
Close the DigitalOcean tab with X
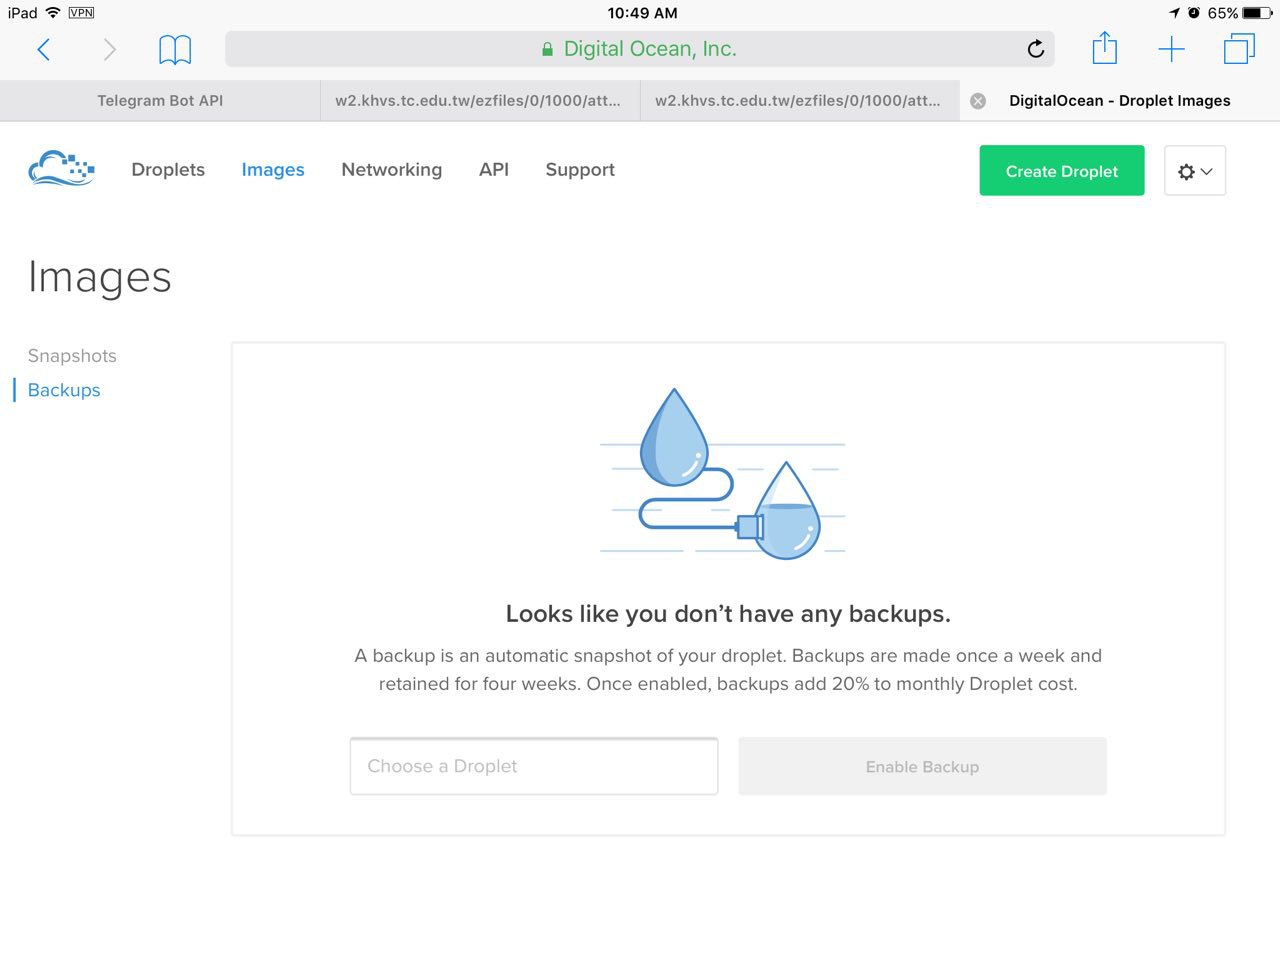(978, 101)
